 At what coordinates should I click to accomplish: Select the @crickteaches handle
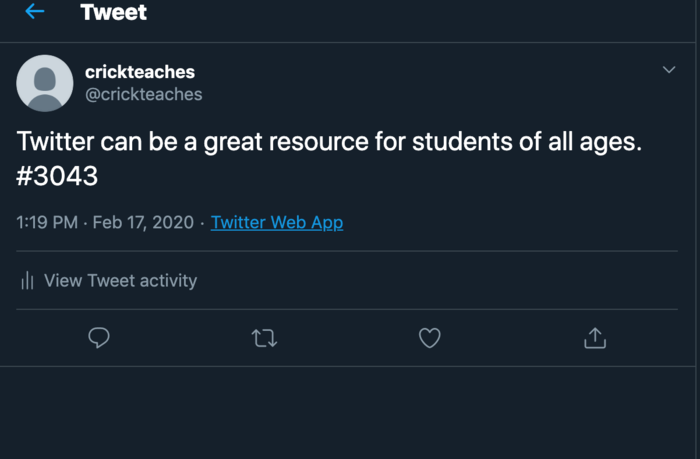(x=143, y=94)
